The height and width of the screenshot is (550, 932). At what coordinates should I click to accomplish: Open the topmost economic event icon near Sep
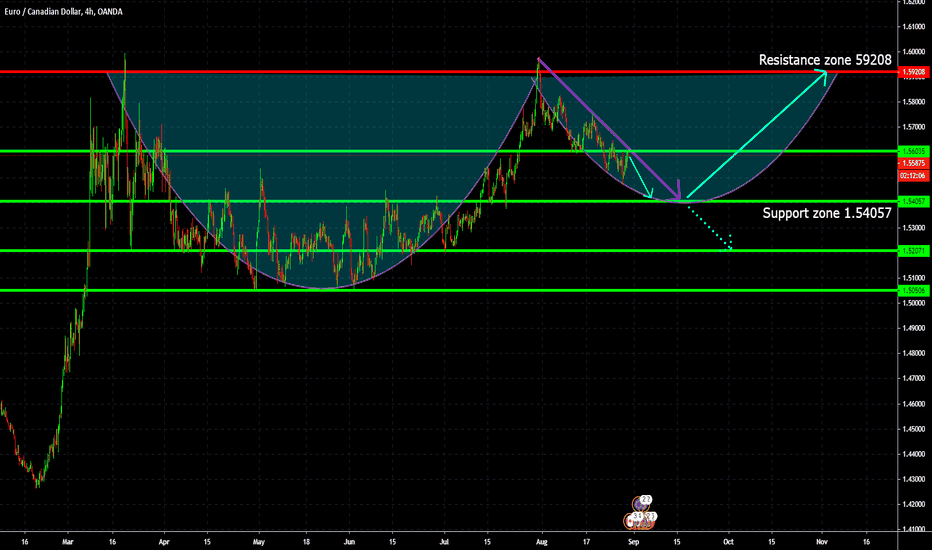point(642,503)
